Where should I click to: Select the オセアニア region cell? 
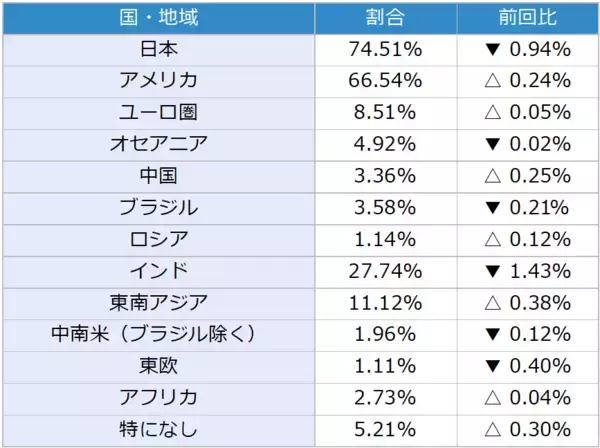pos(158,144)
